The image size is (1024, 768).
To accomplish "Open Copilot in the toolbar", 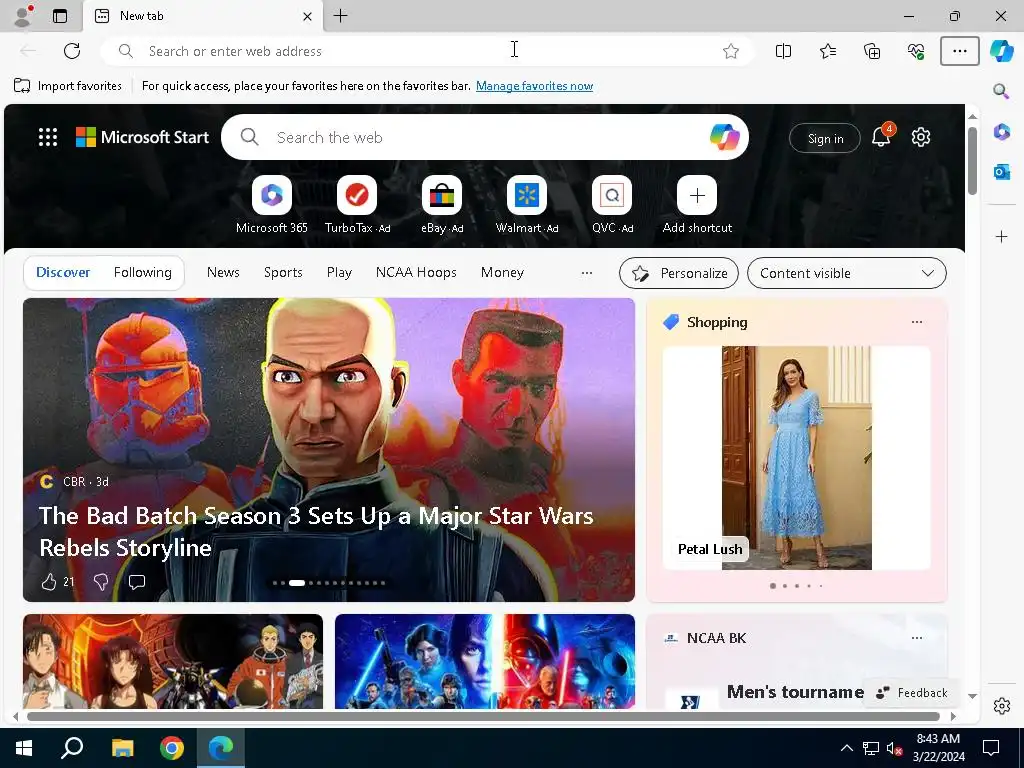I will tap(1001, 51).
